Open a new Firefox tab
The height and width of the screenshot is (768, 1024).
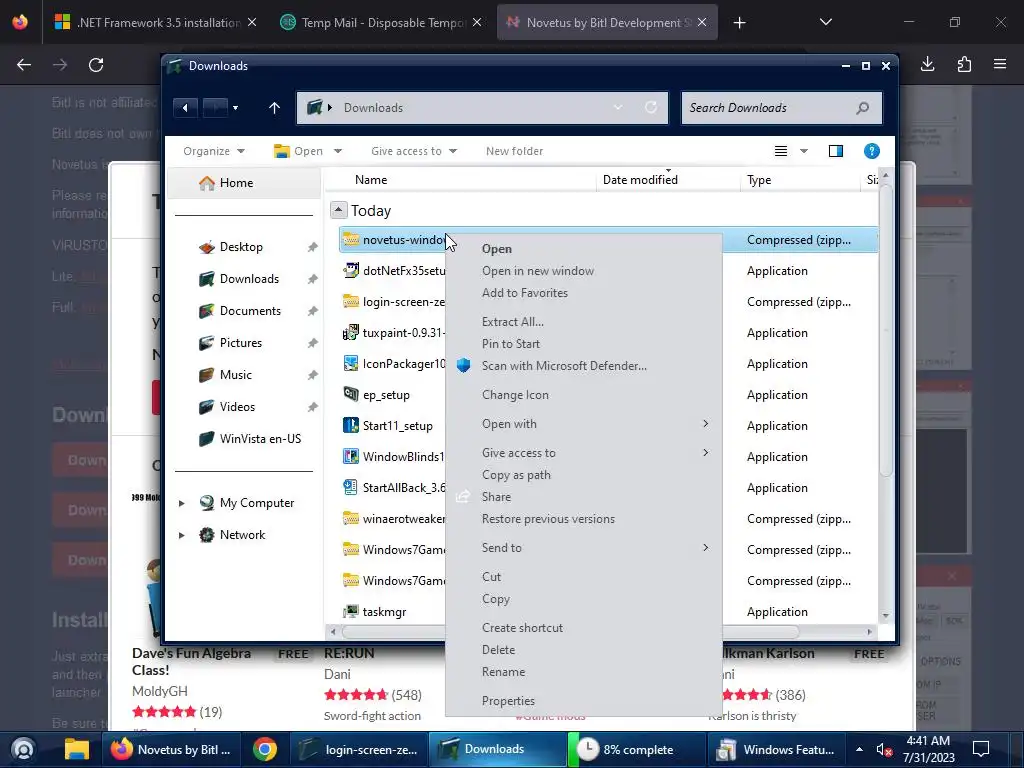click(x=739, y=23)
